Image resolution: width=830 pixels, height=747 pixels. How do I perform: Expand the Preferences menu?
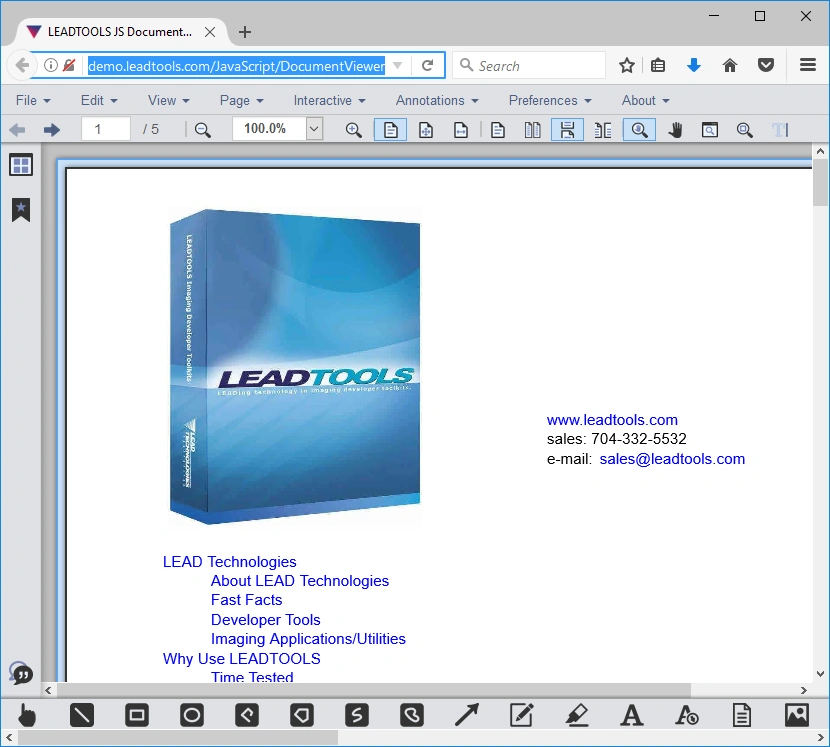[551, 101]
